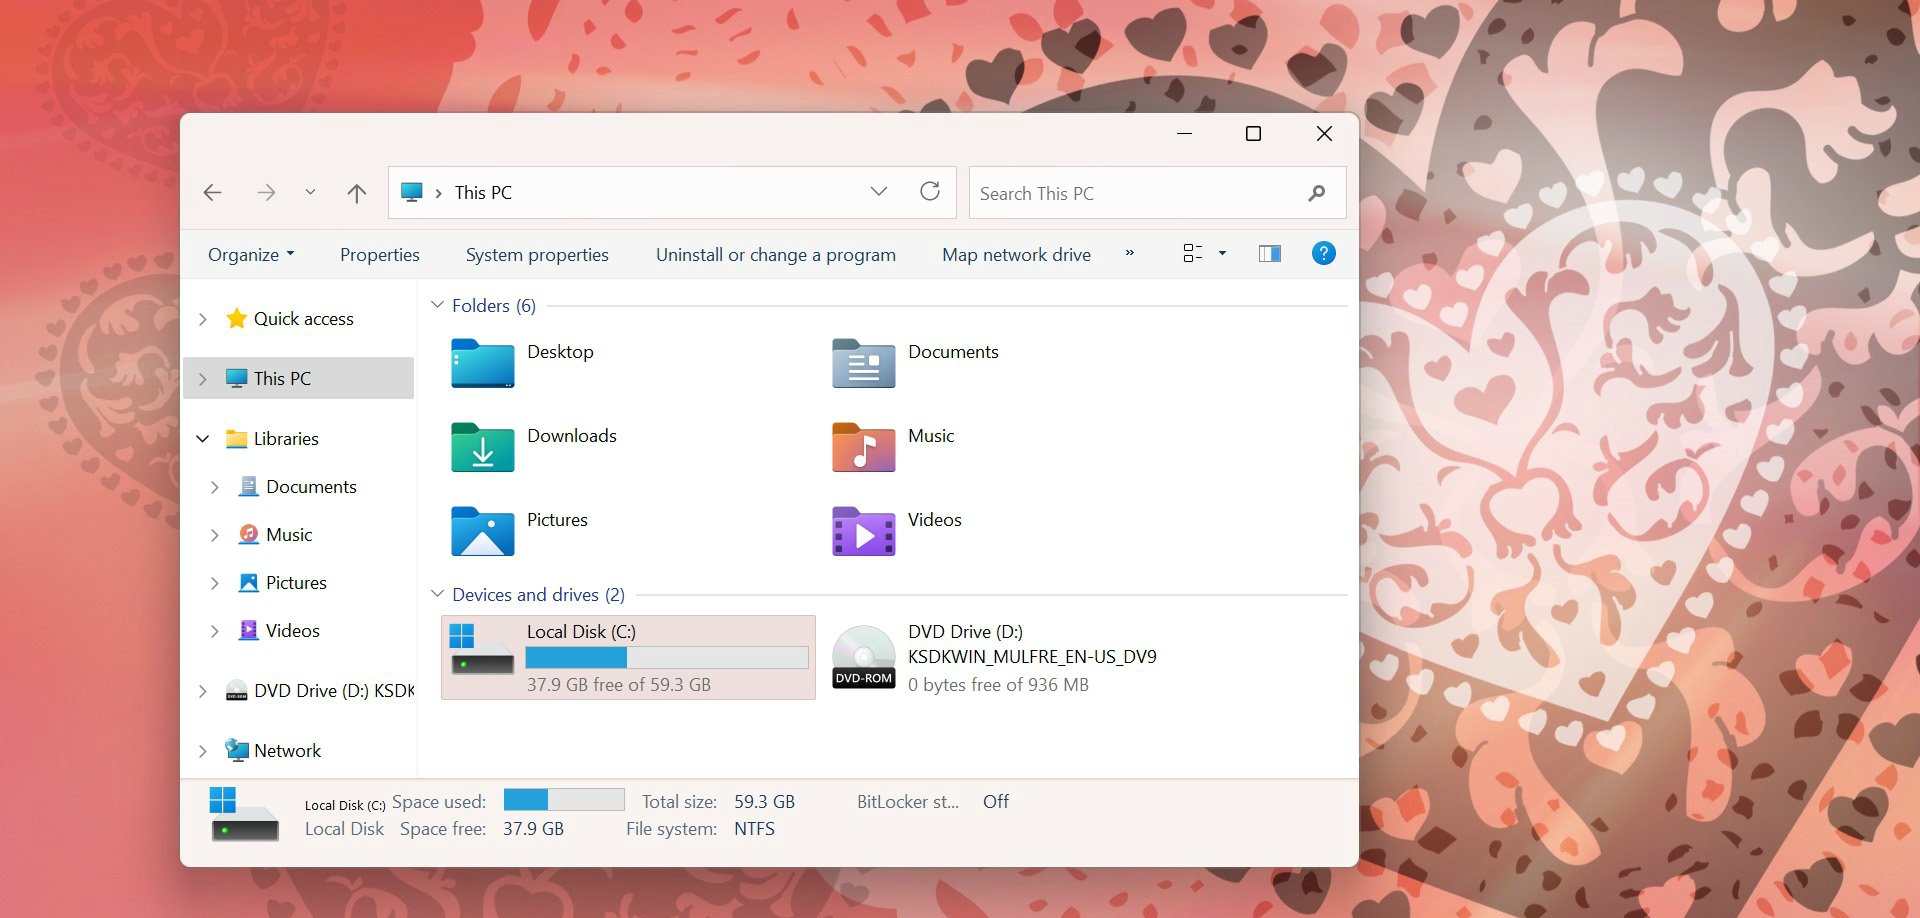This screenshot has height=918, width=1920.
Task: Open the Organize menu
Action: pyautogui.click(x=250, y=254)
